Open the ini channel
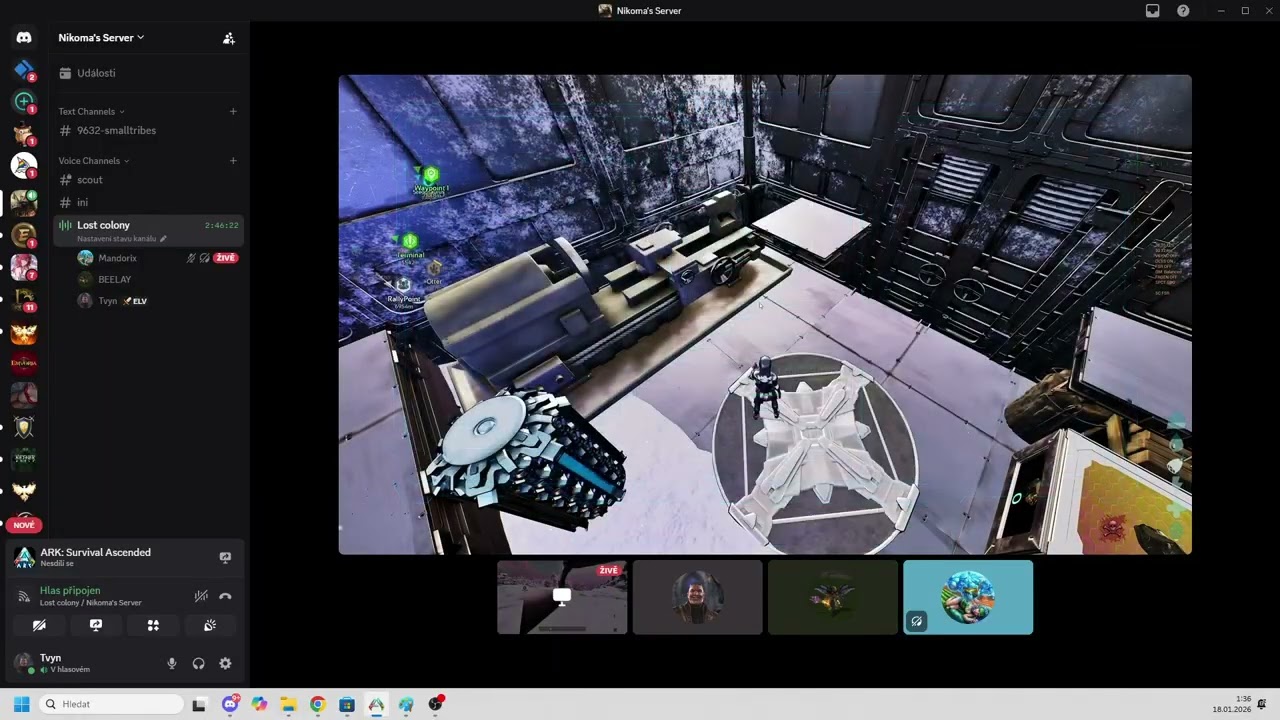Viewport: 1280px width, 720px height. [148, 202]
